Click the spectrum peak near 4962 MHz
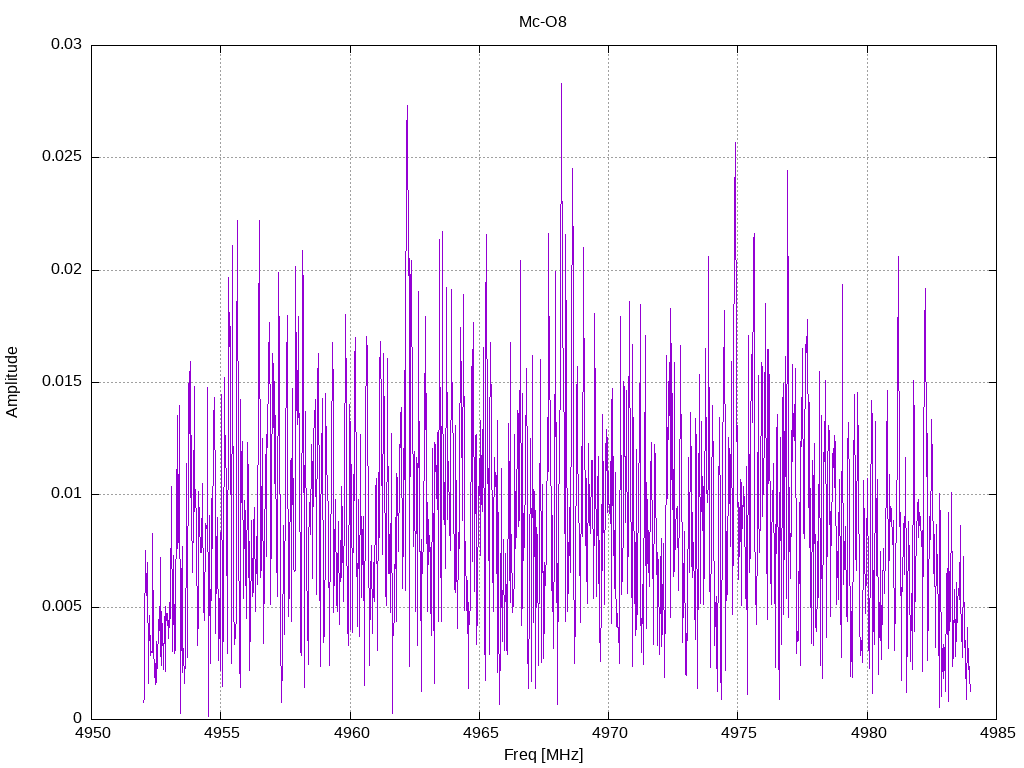Image resolution: width=1024 pixels, height=768 pixels. click(408, 105)
